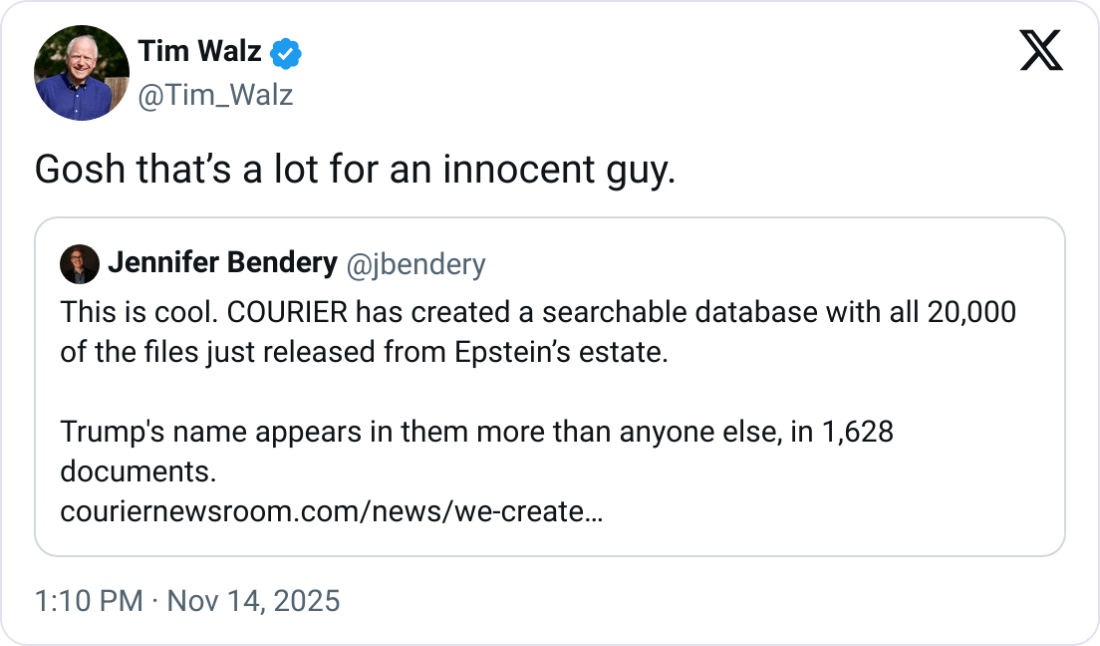
Task: Click the @jbendery handle
Action: tap(415, 264)
